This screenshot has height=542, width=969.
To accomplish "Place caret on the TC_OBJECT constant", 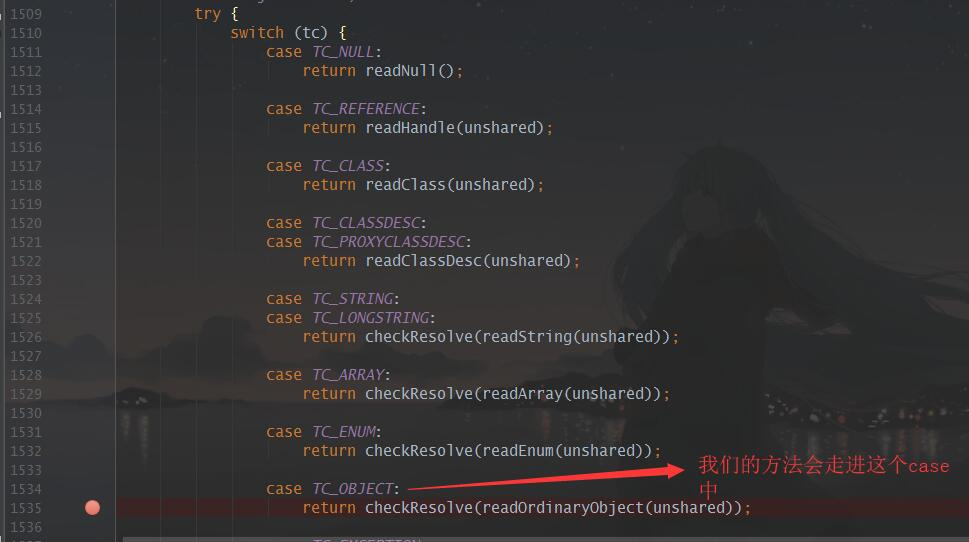I will [353, 489].
